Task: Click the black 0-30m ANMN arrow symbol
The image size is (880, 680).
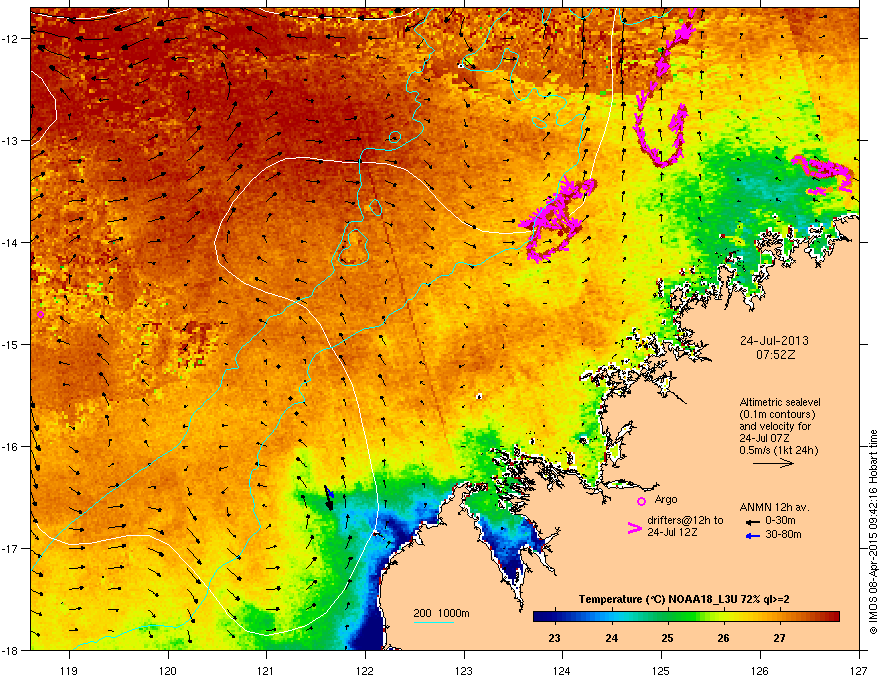Action: 752,522
